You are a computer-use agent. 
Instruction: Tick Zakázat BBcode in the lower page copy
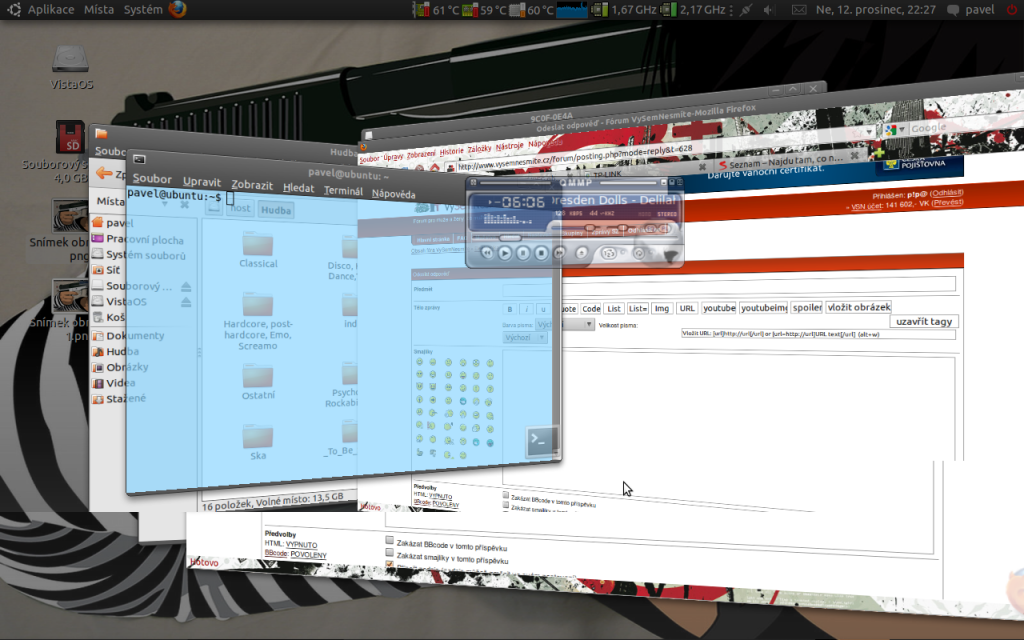(390, 540)
